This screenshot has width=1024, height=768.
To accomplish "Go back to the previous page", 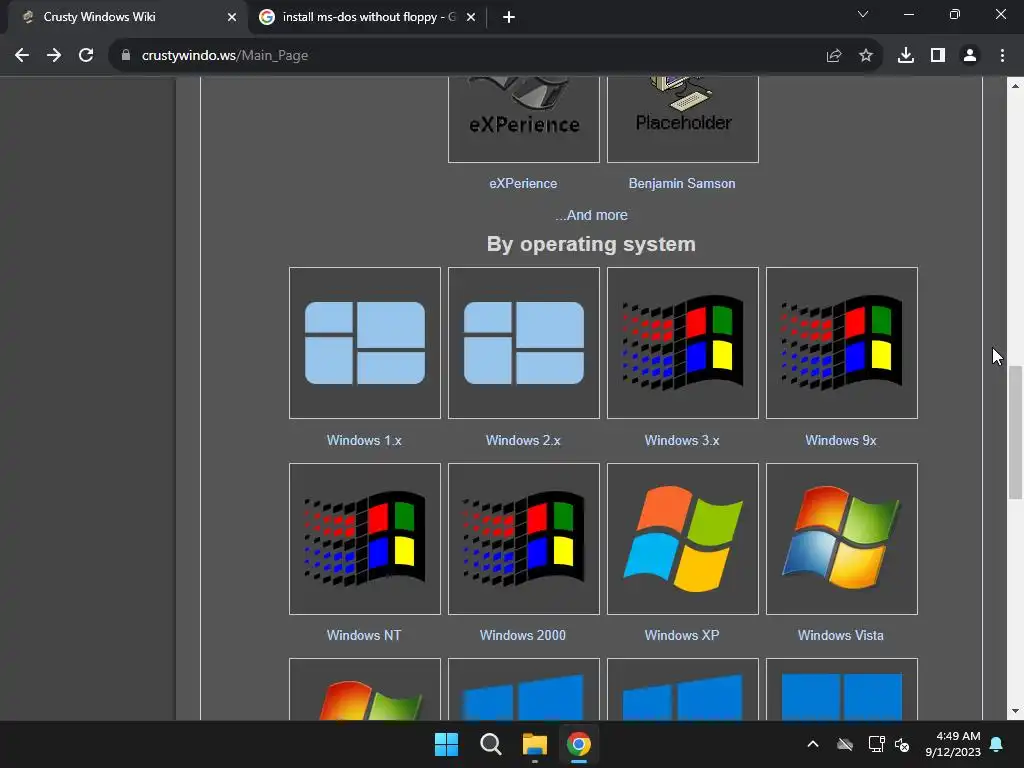I will [x=22, y=56].
